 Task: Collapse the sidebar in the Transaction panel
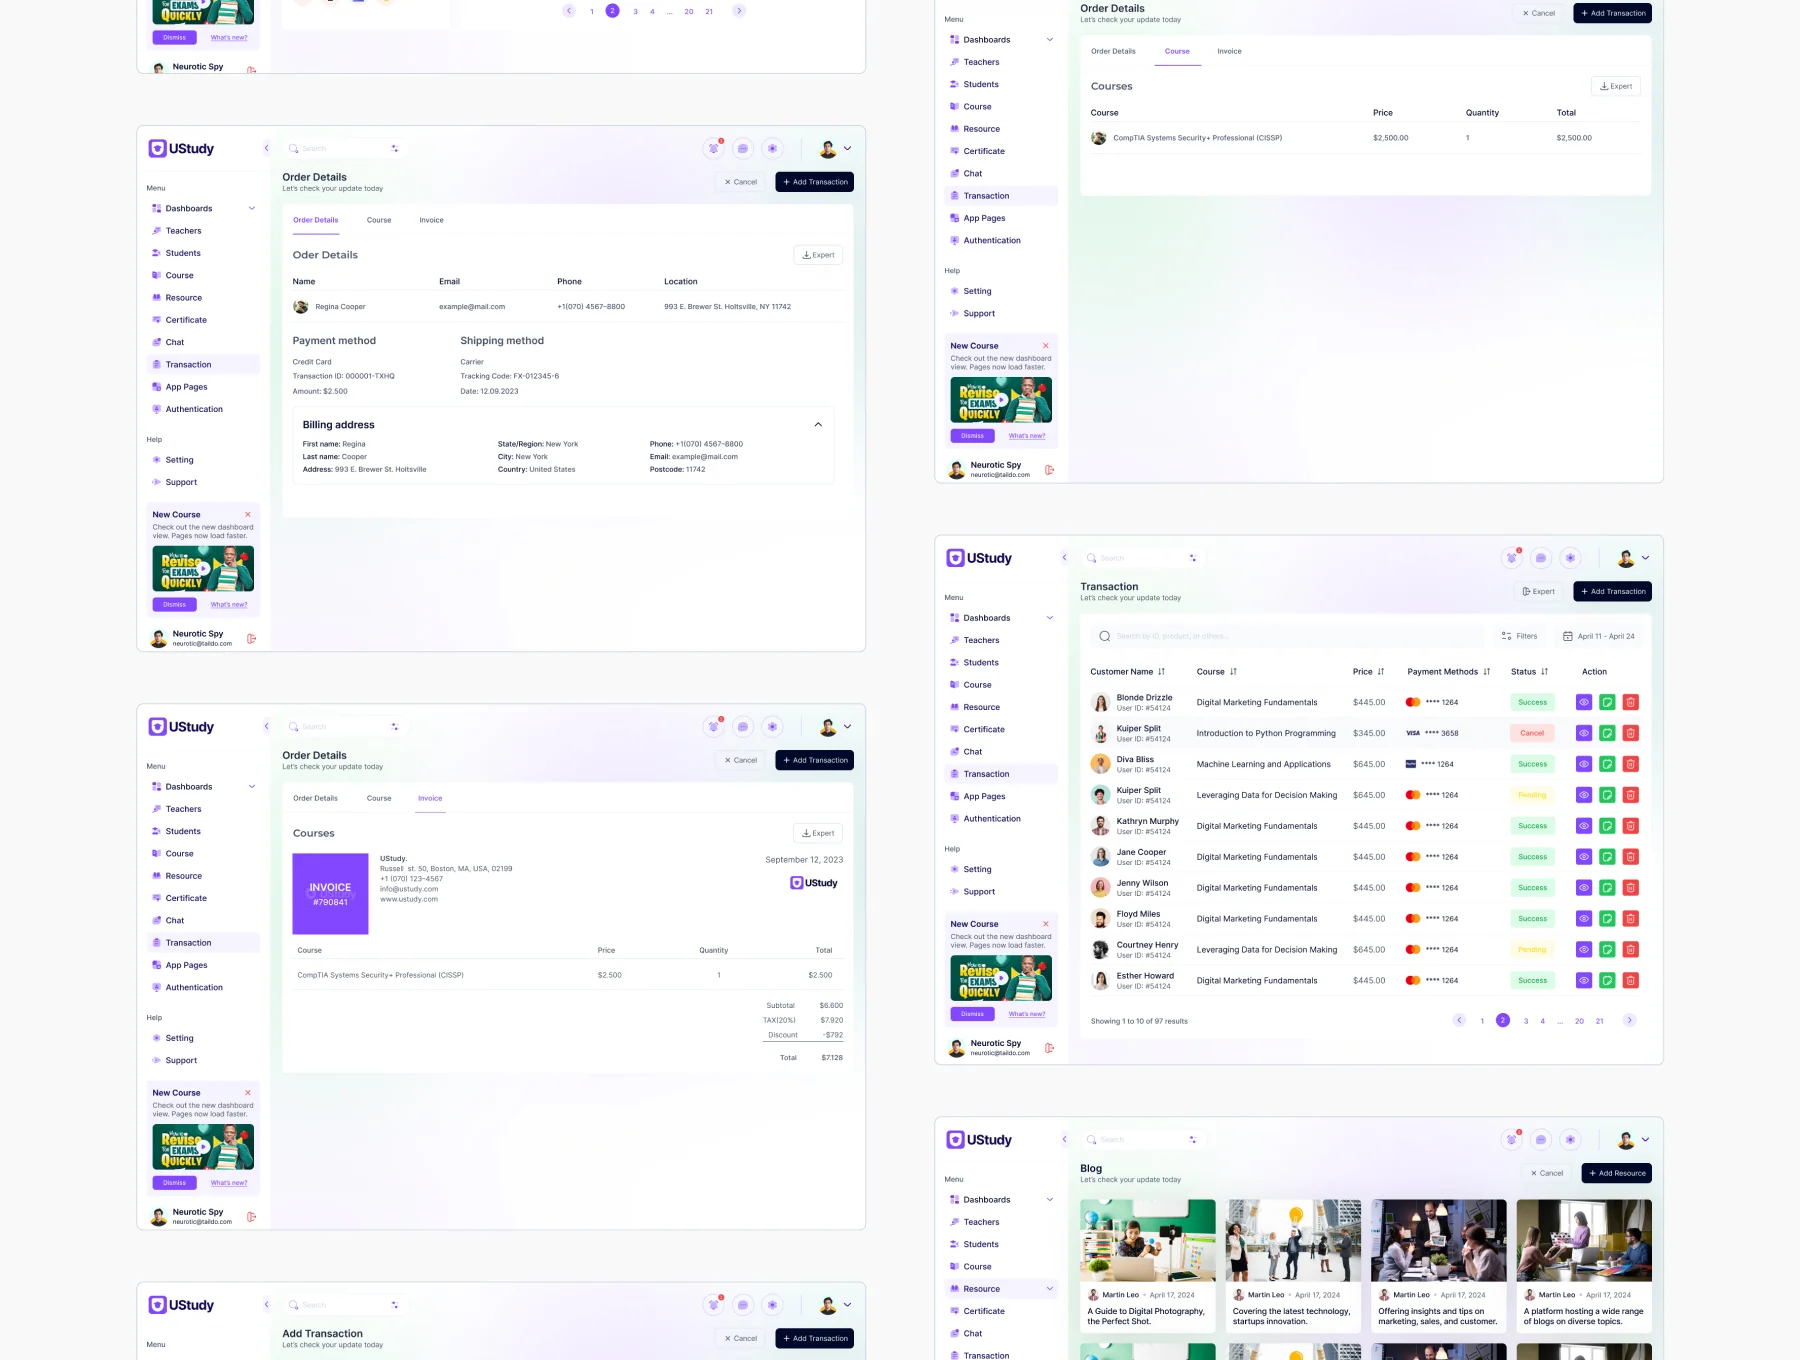click(1064, 558)
